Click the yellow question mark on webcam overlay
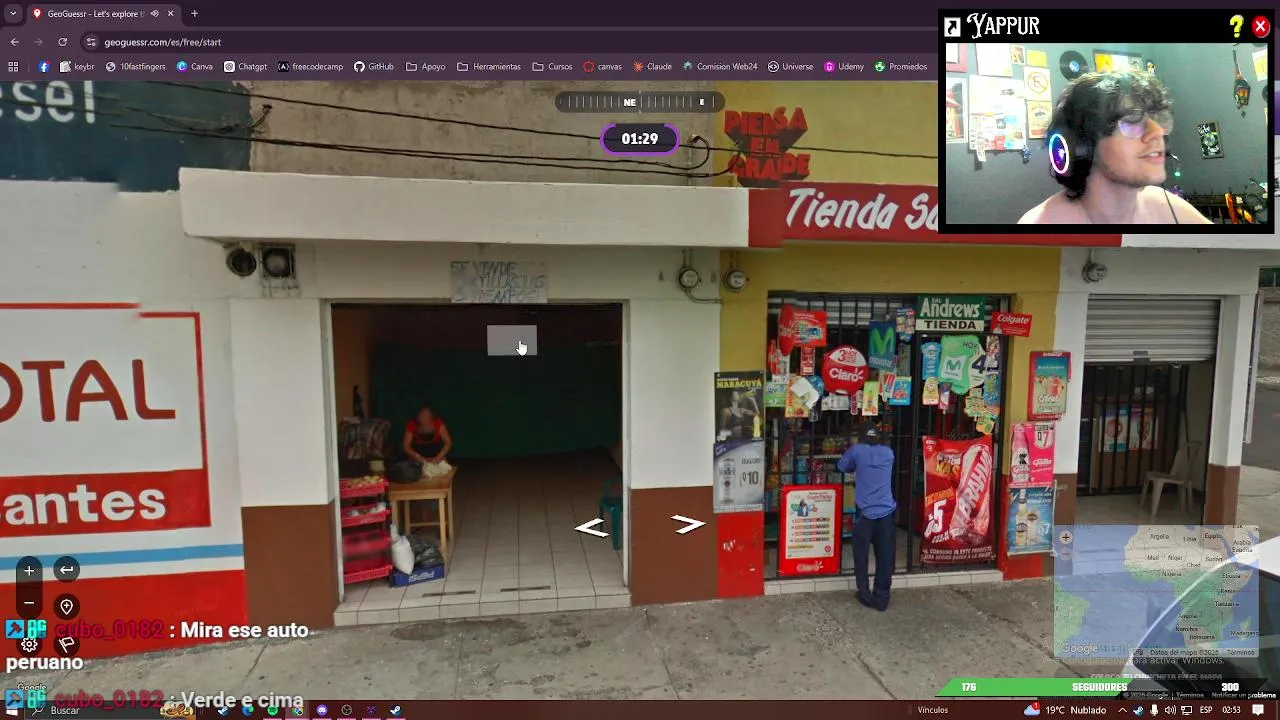 [1236, 27]
